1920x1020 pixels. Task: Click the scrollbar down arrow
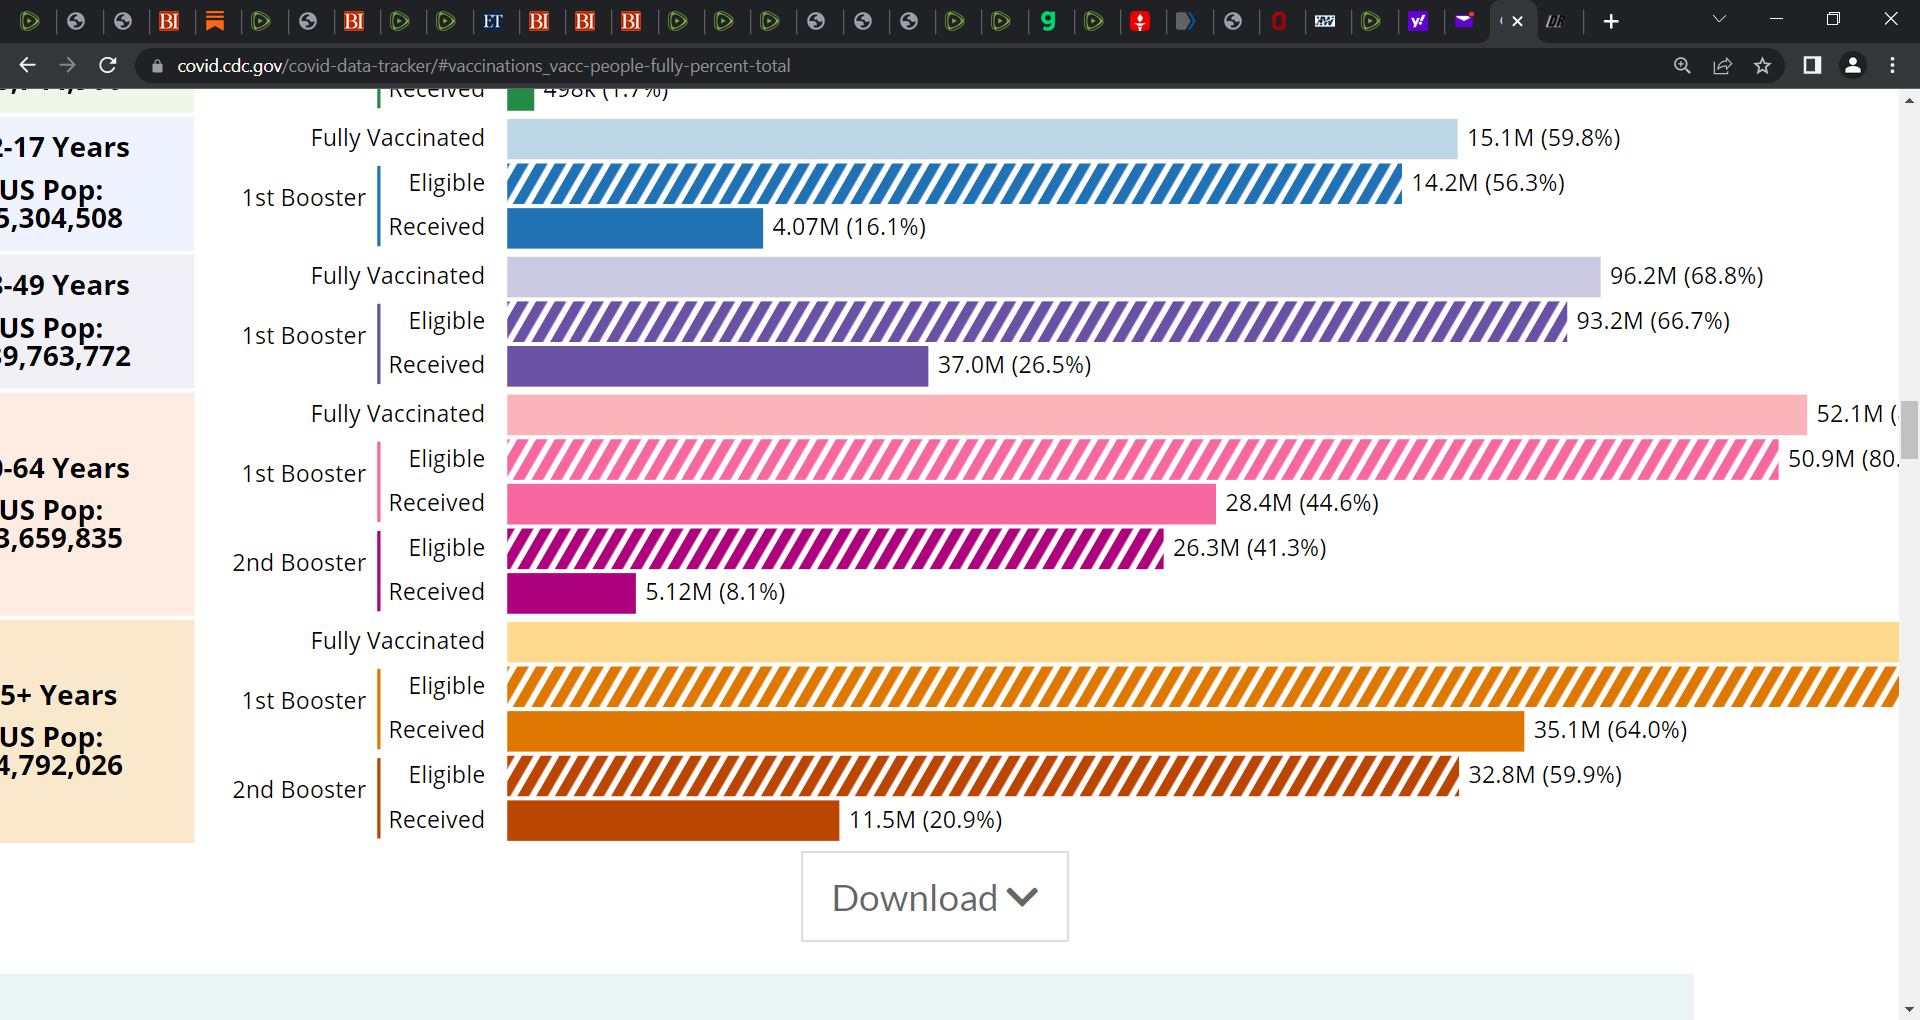[1909, 1010]
